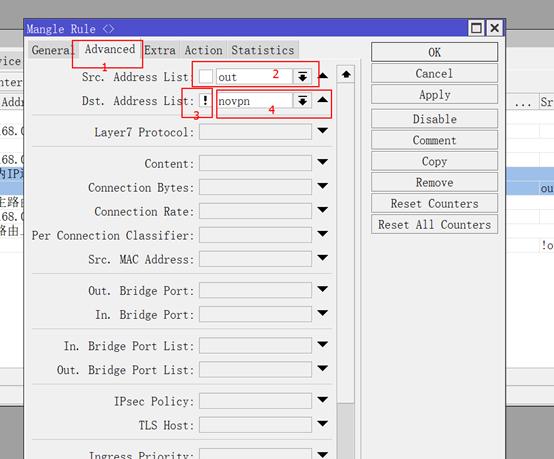This screenshot has width=554, height=459.
Task: Click the Content input field
Action: tap(255, 163)
